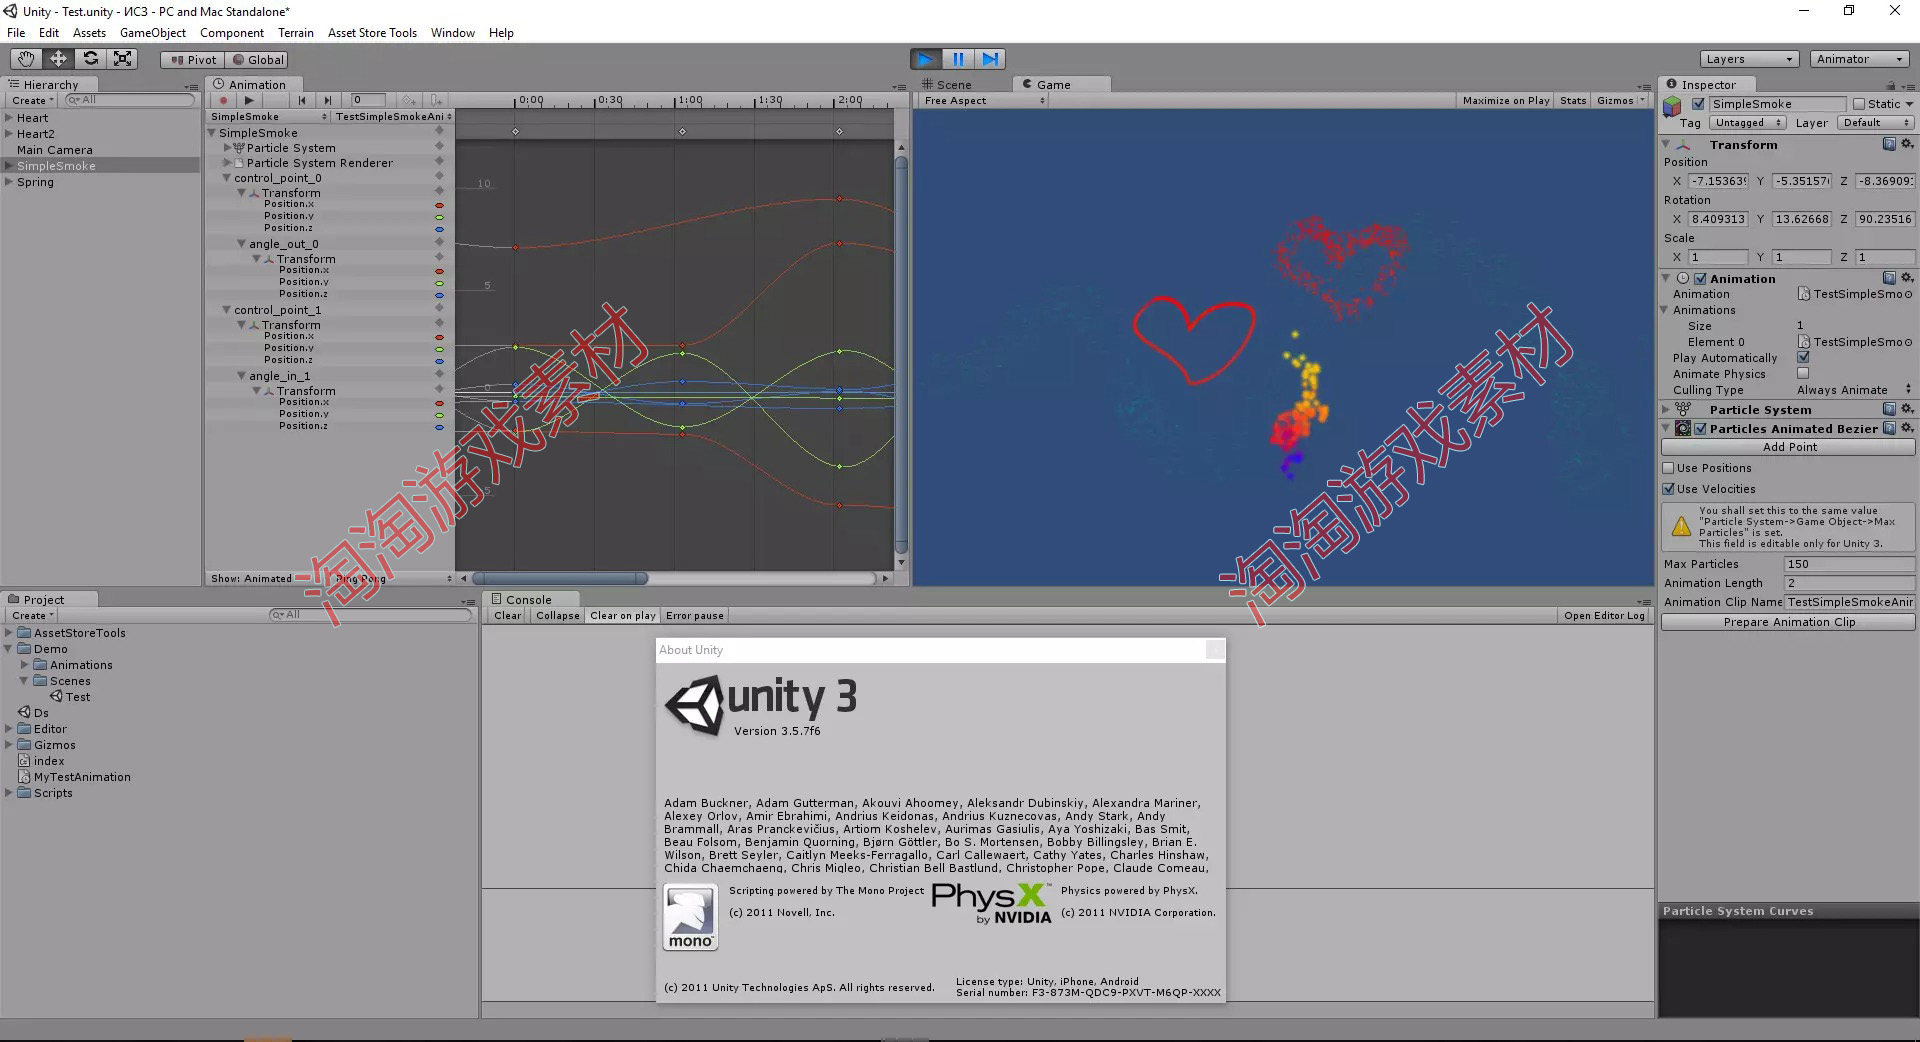Select the Move tool in the toolbar

(x=58, y=59)
